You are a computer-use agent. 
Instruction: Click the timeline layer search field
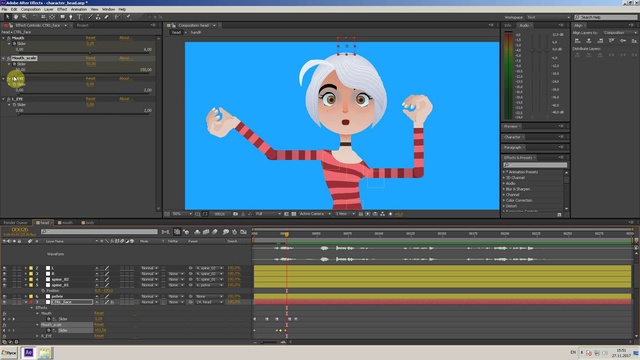point(99,232)
